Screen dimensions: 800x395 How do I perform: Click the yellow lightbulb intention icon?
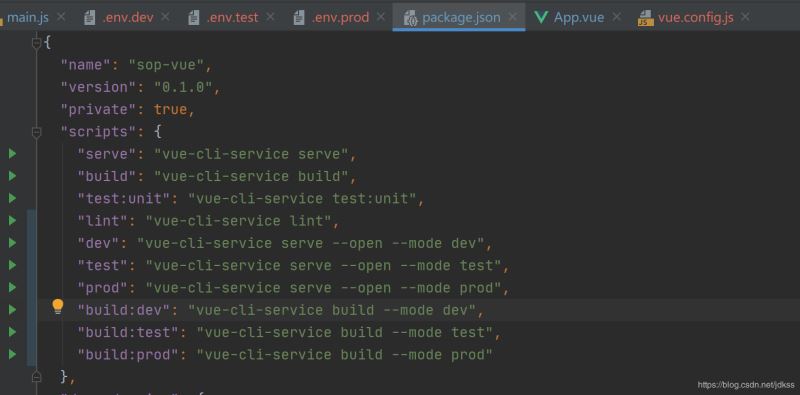[58, 307]
